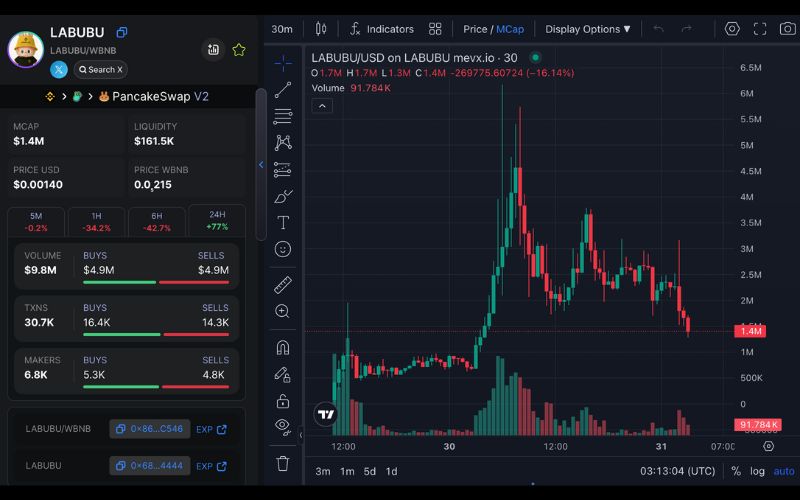This screenshot has width=800, height=500.
Task: Click the BNB chain icon in breadcrumb
Action: [50, 96]
